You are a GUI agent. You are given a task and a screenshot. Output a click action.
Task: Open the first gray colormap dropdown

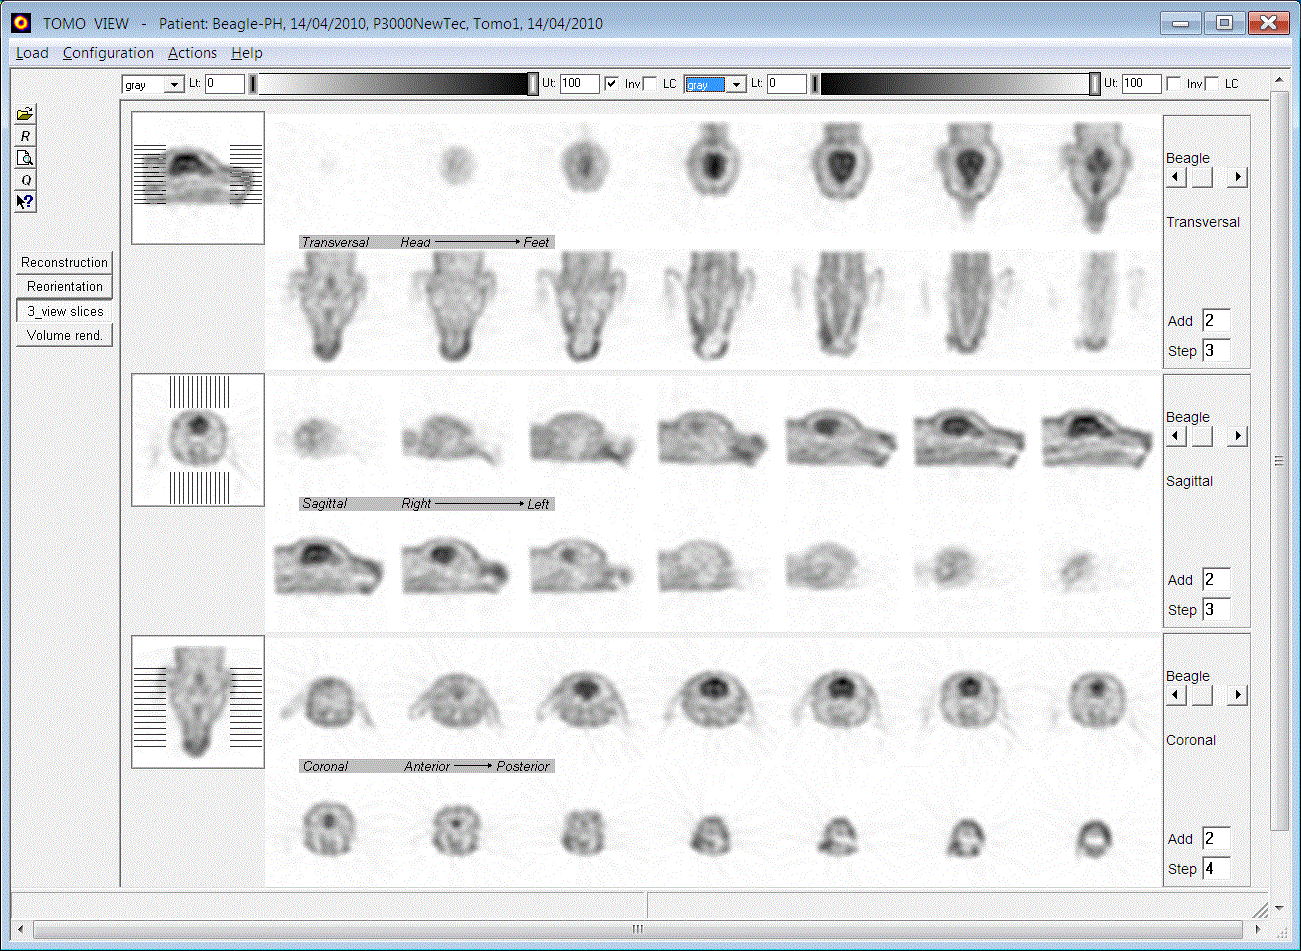[x=175, y=85]
